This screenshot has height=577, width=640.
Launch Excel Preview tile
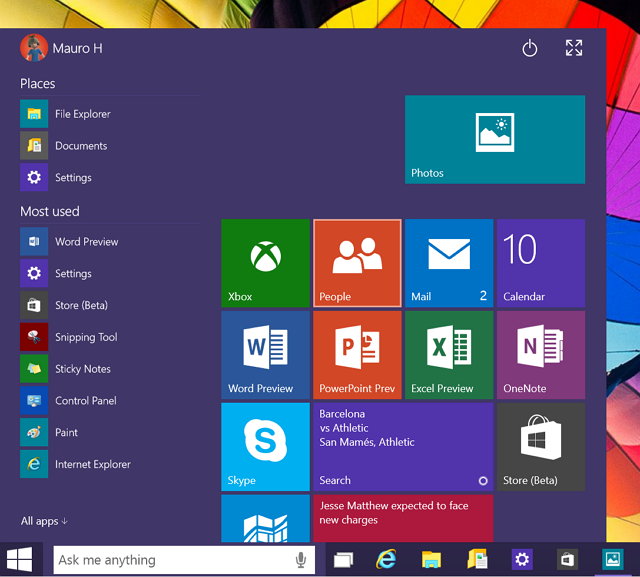(449, 355)
